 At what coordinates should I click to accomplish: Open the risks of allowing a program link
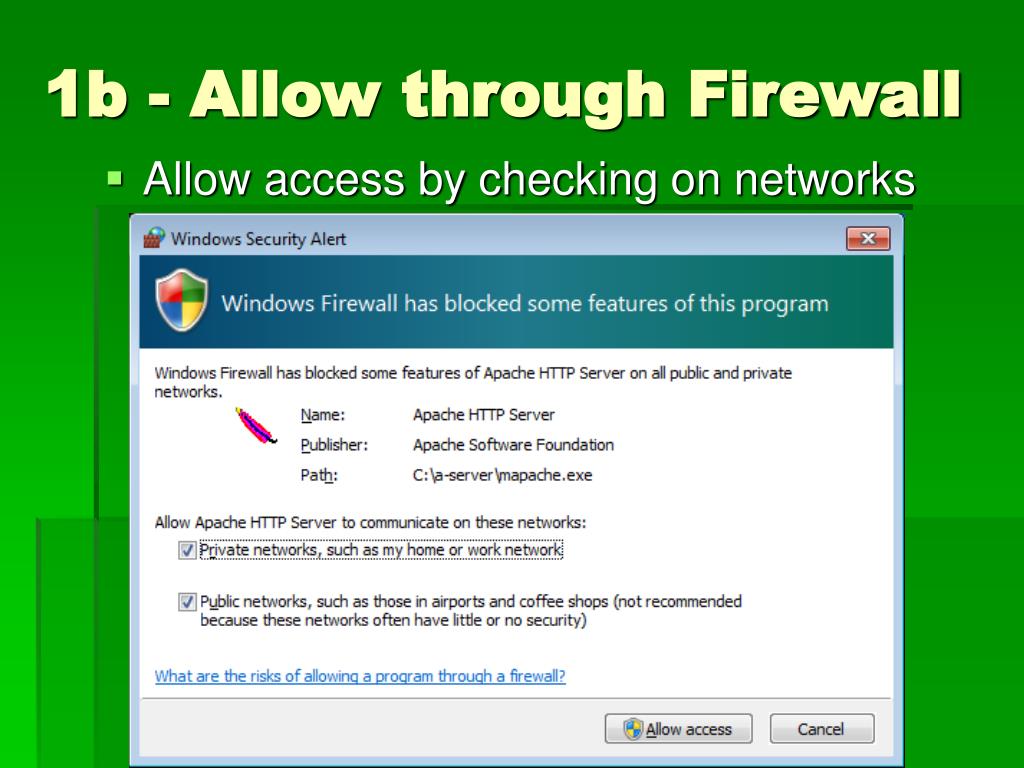click(360, 676)
